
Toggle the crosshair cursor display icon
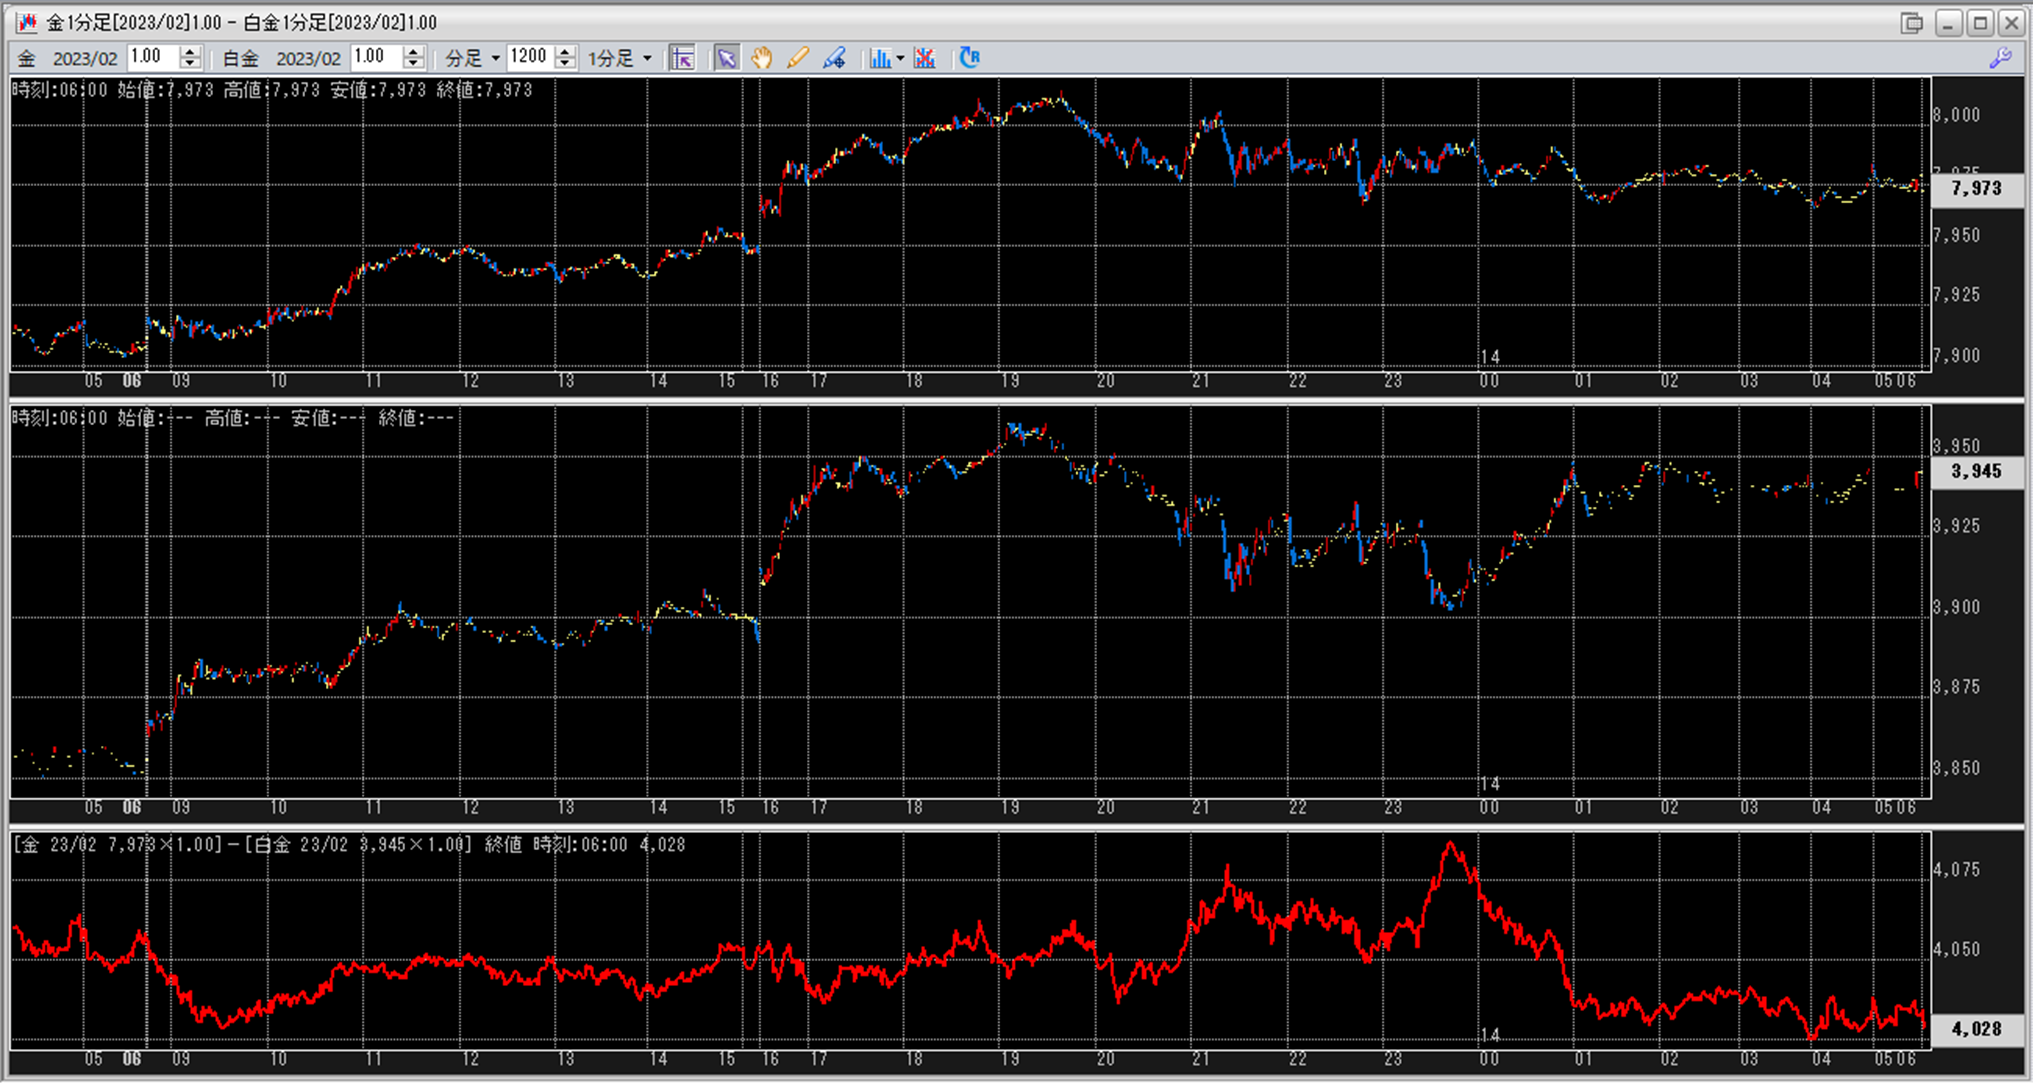682,58
